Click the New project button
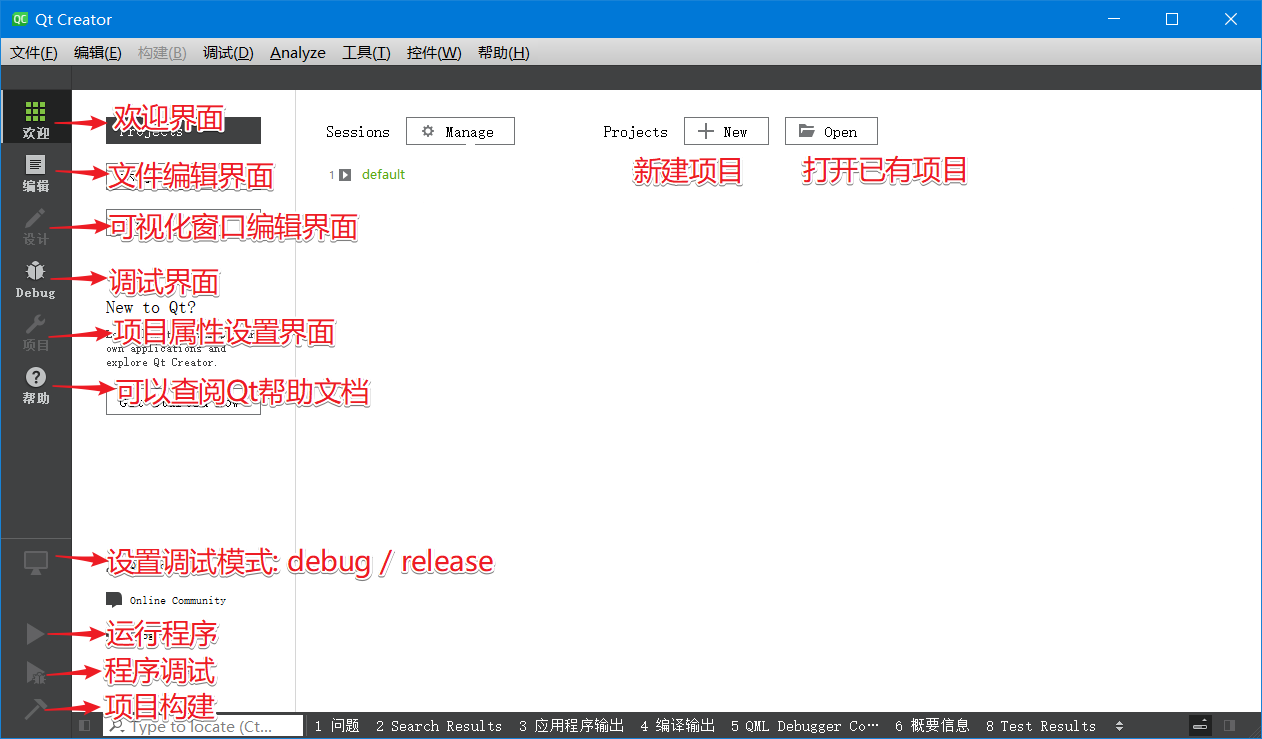This screenshot has width=1262, height=739. [x=726, y=131]
